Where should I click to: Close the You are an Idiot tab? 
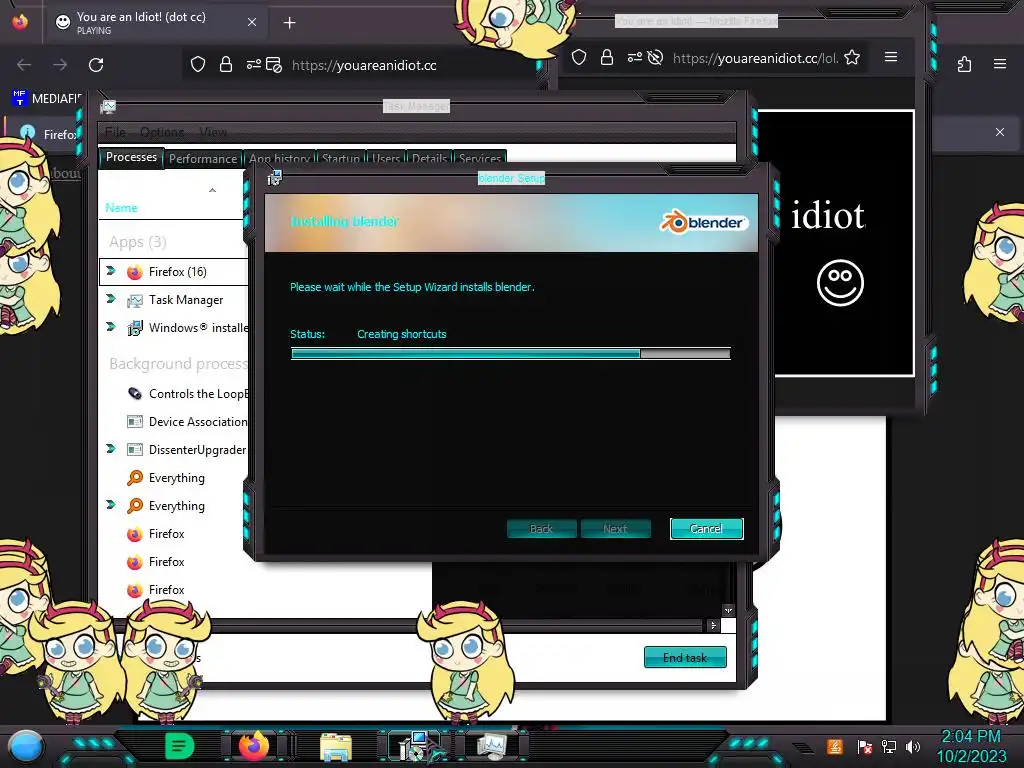pyautogui.click(x=252, y=22)
